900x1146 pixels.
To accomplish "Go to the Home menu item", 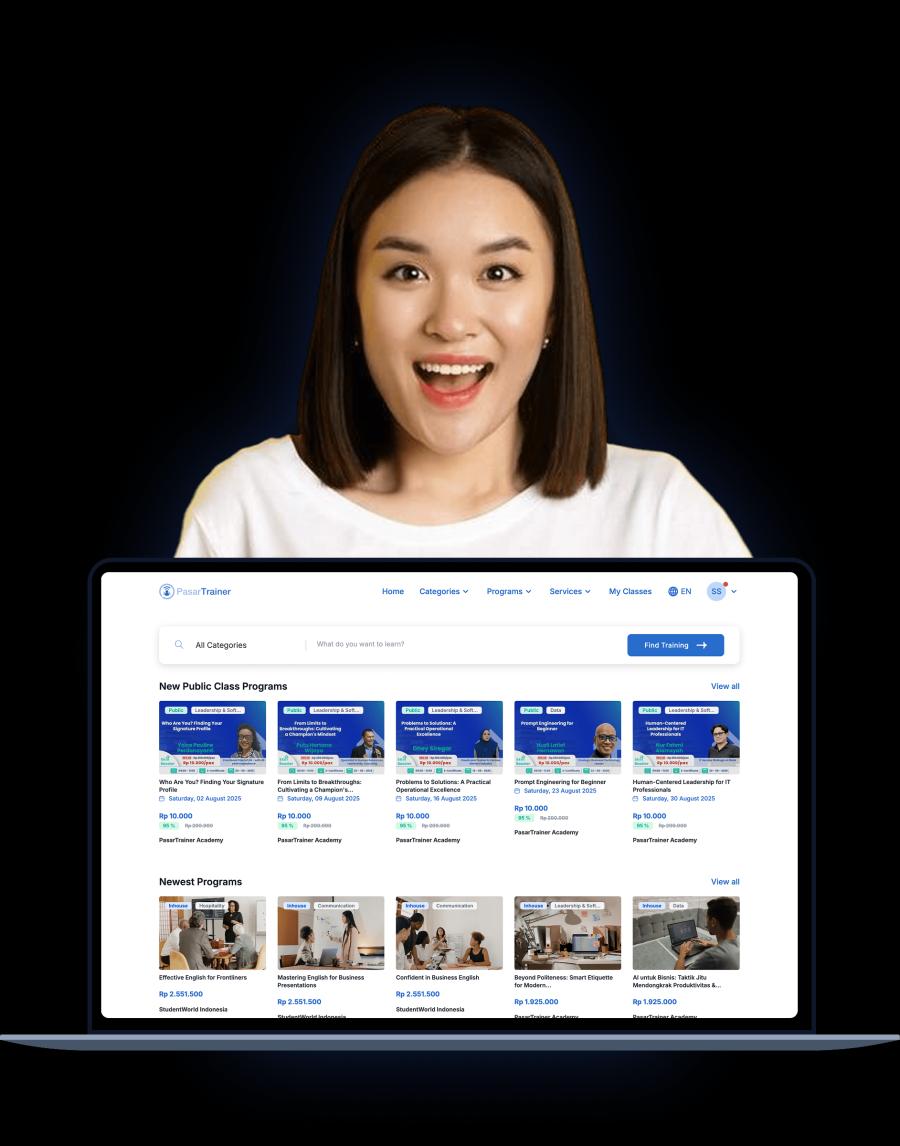I will click(x=393, y=591).
